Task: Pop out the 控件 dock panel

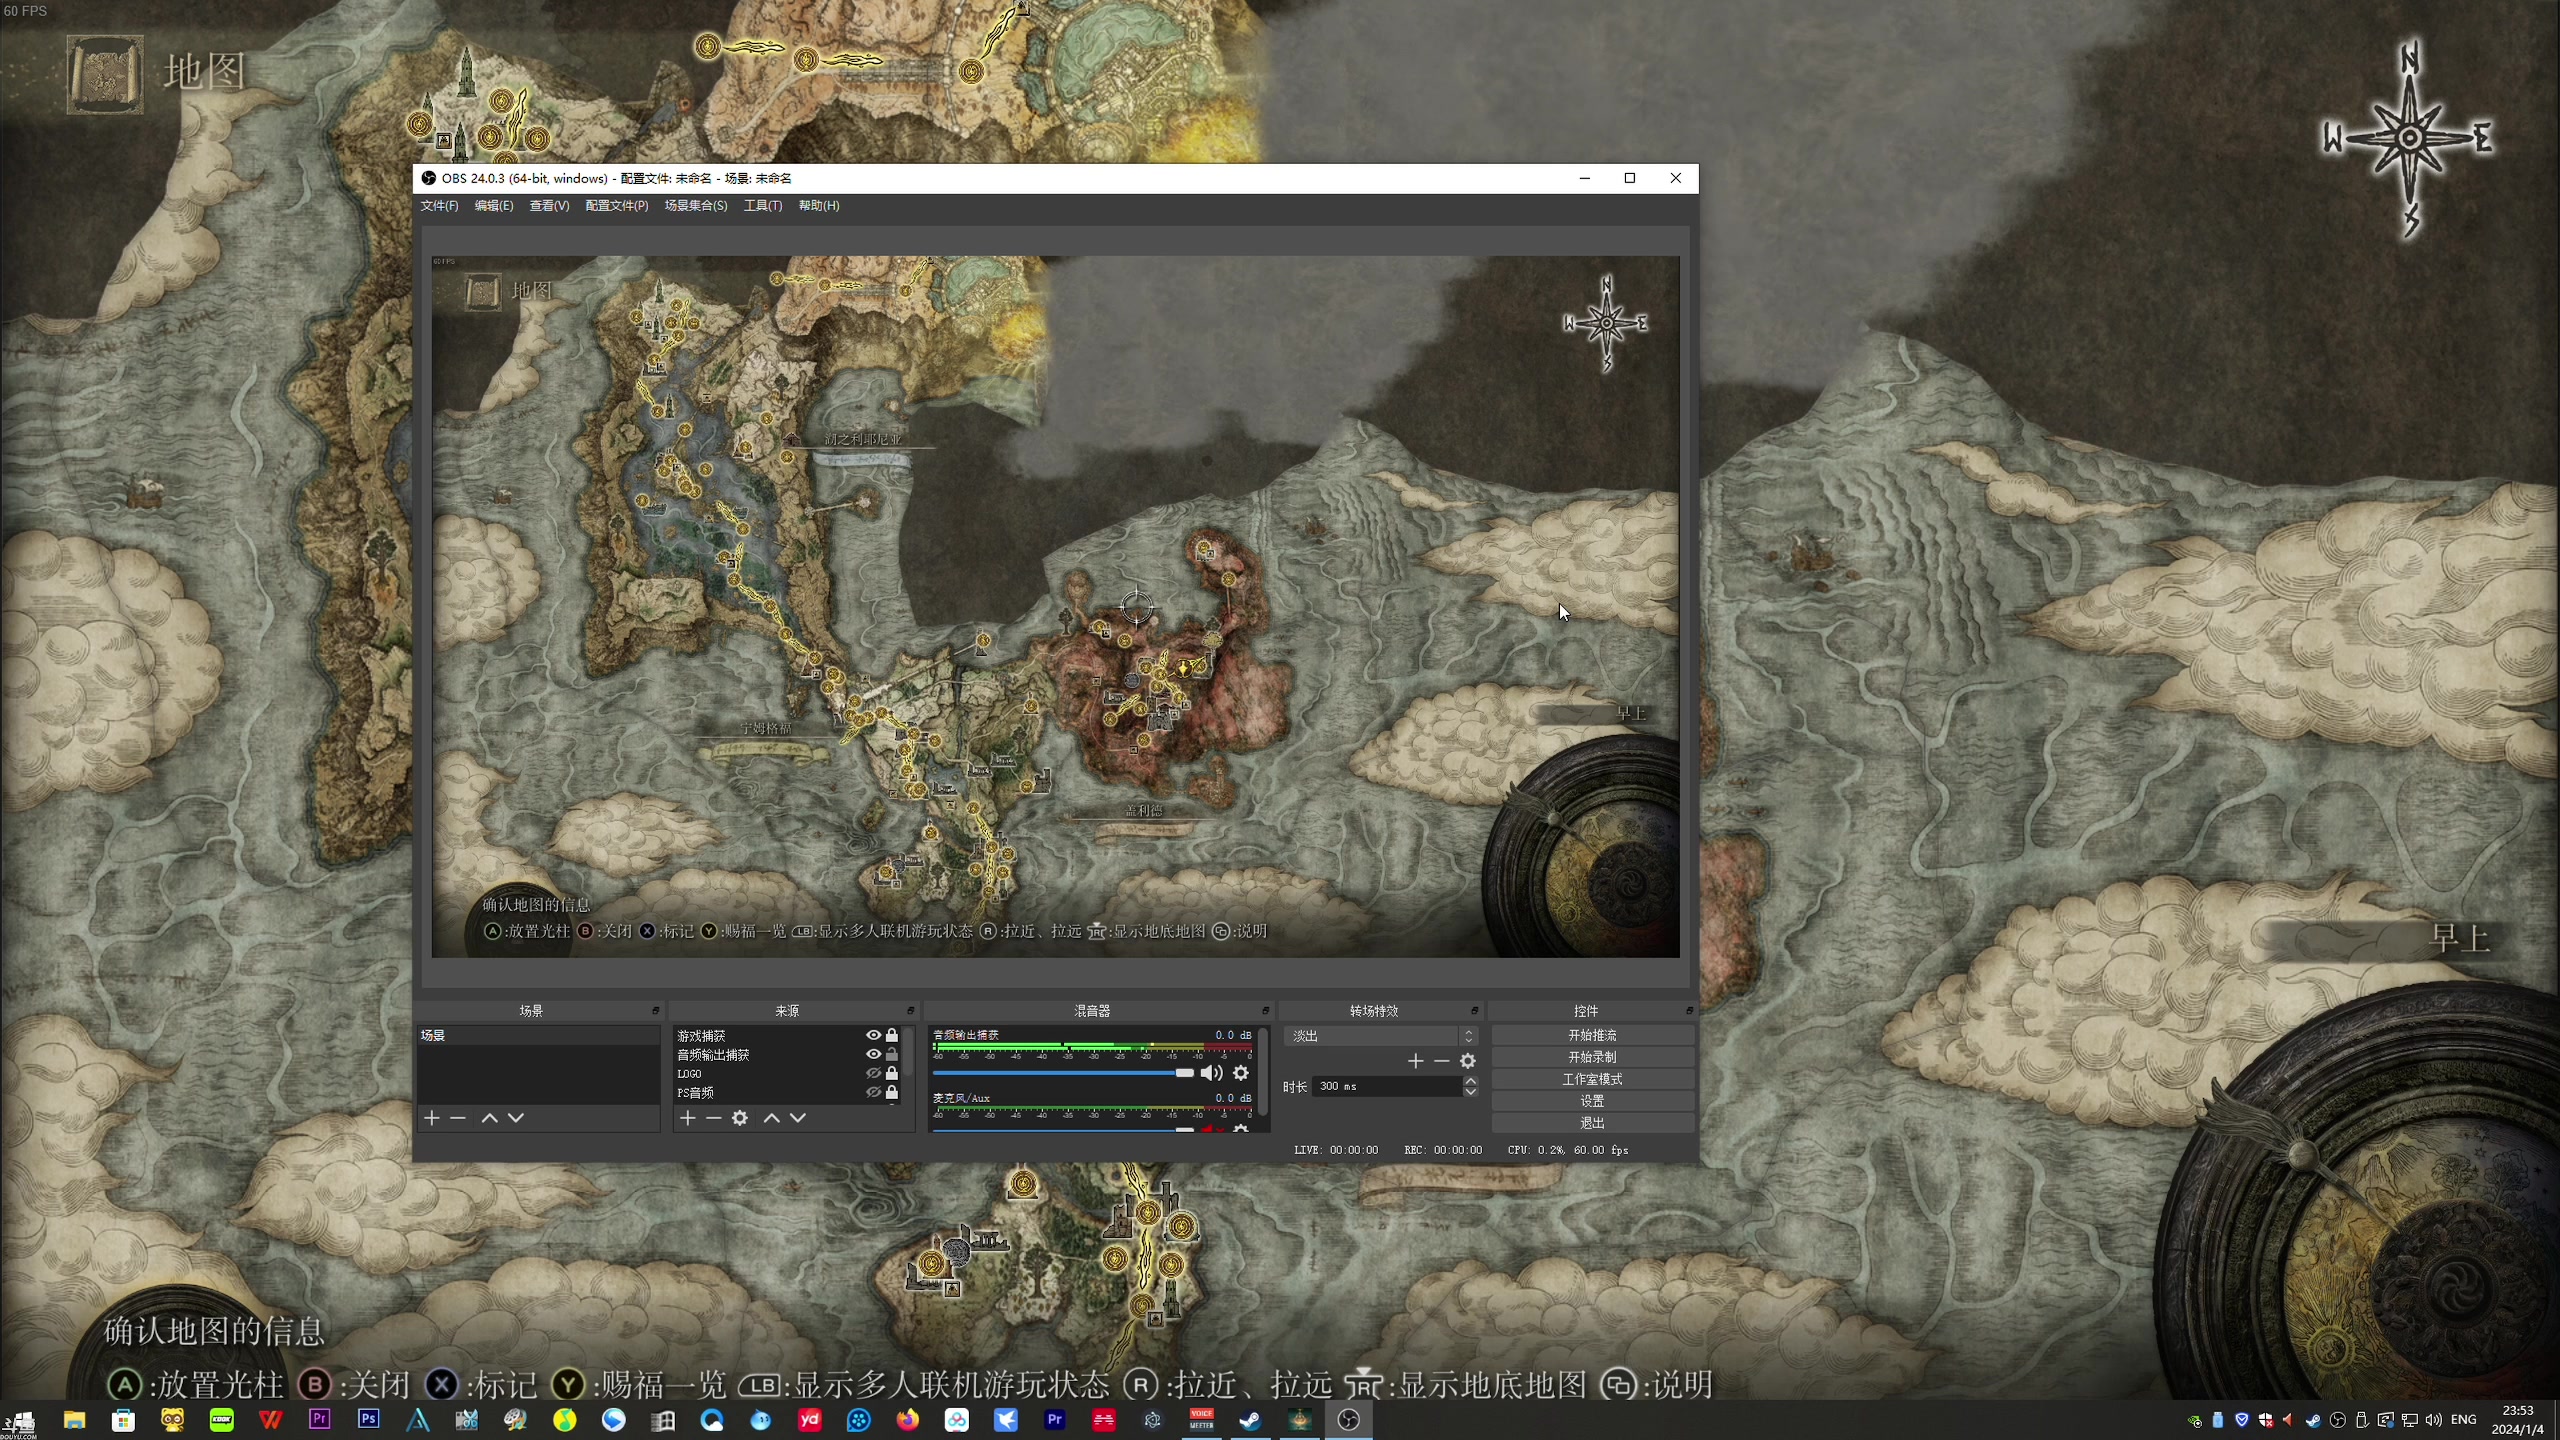Action: point(1689,1011)
